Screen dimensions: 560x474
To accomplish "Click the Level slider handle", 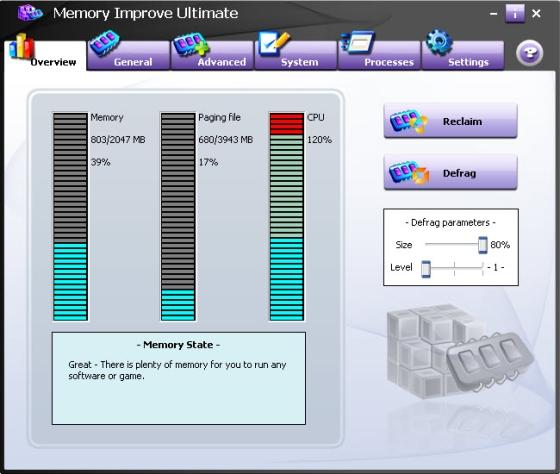I will pos(425,269).
